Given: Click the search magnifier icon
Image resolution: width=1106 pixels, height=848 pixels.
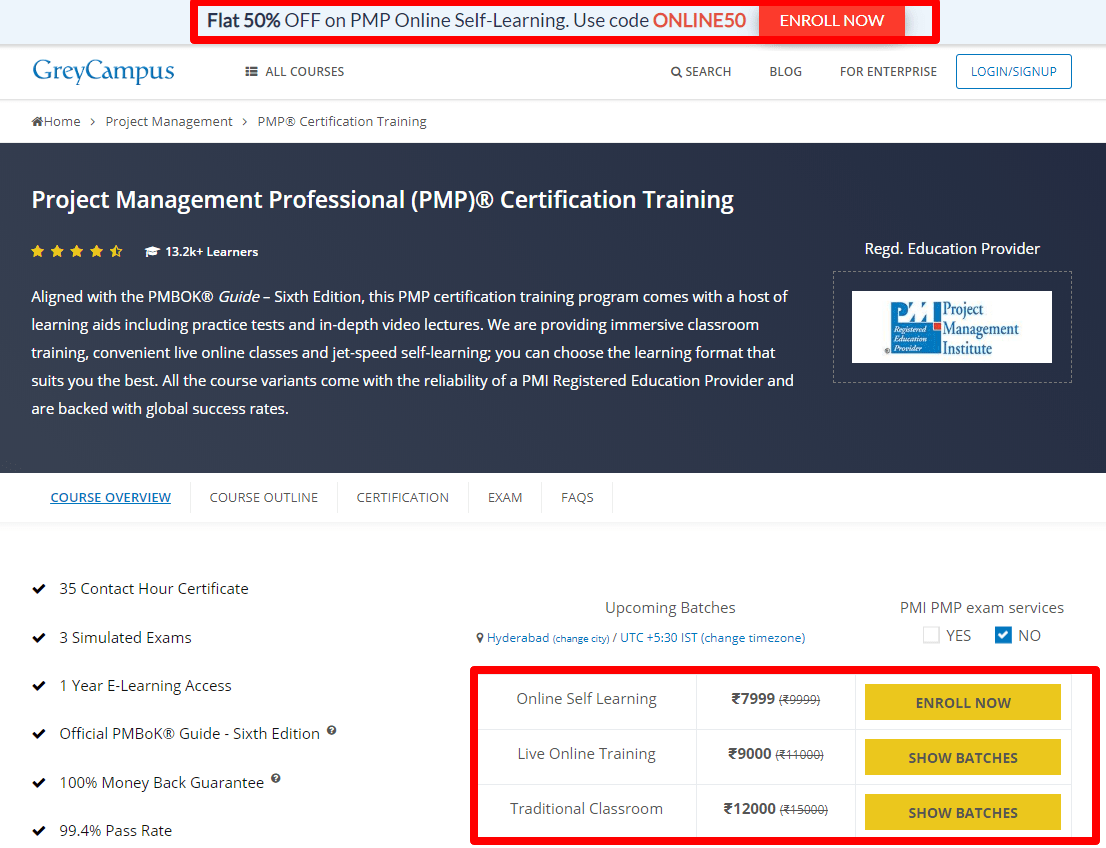Looking at the screenshot, I should point(676,72).
